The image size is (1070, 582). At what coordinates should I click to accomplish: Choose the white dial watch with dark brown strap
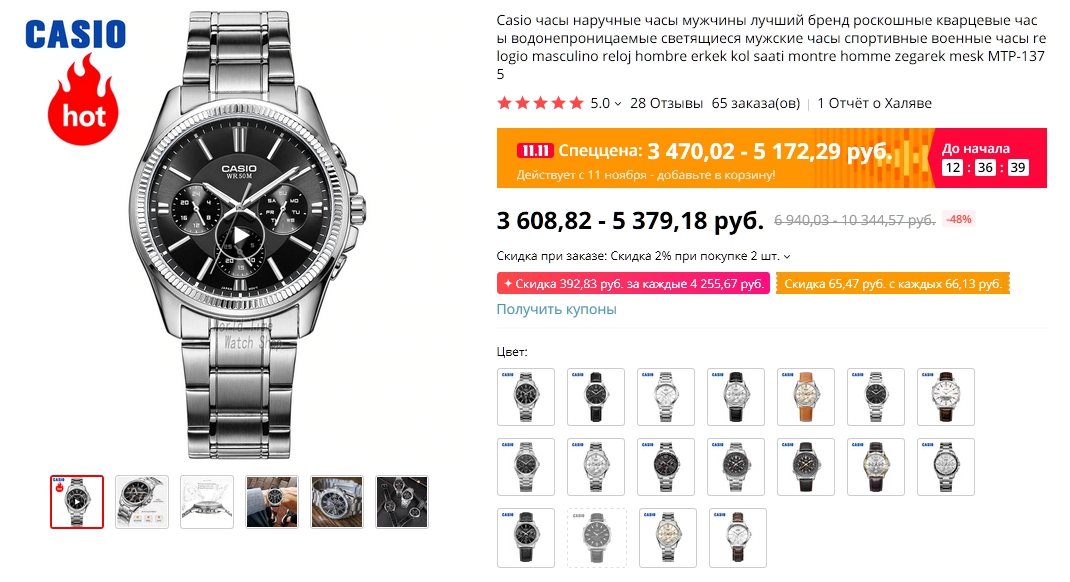(x=945, y=397)
